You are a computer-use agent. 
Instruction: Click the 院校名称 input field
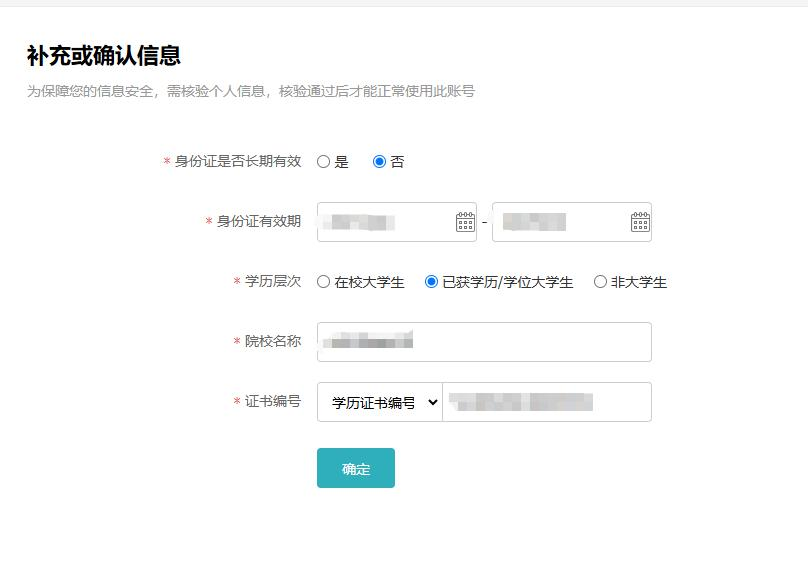point(484,342)
